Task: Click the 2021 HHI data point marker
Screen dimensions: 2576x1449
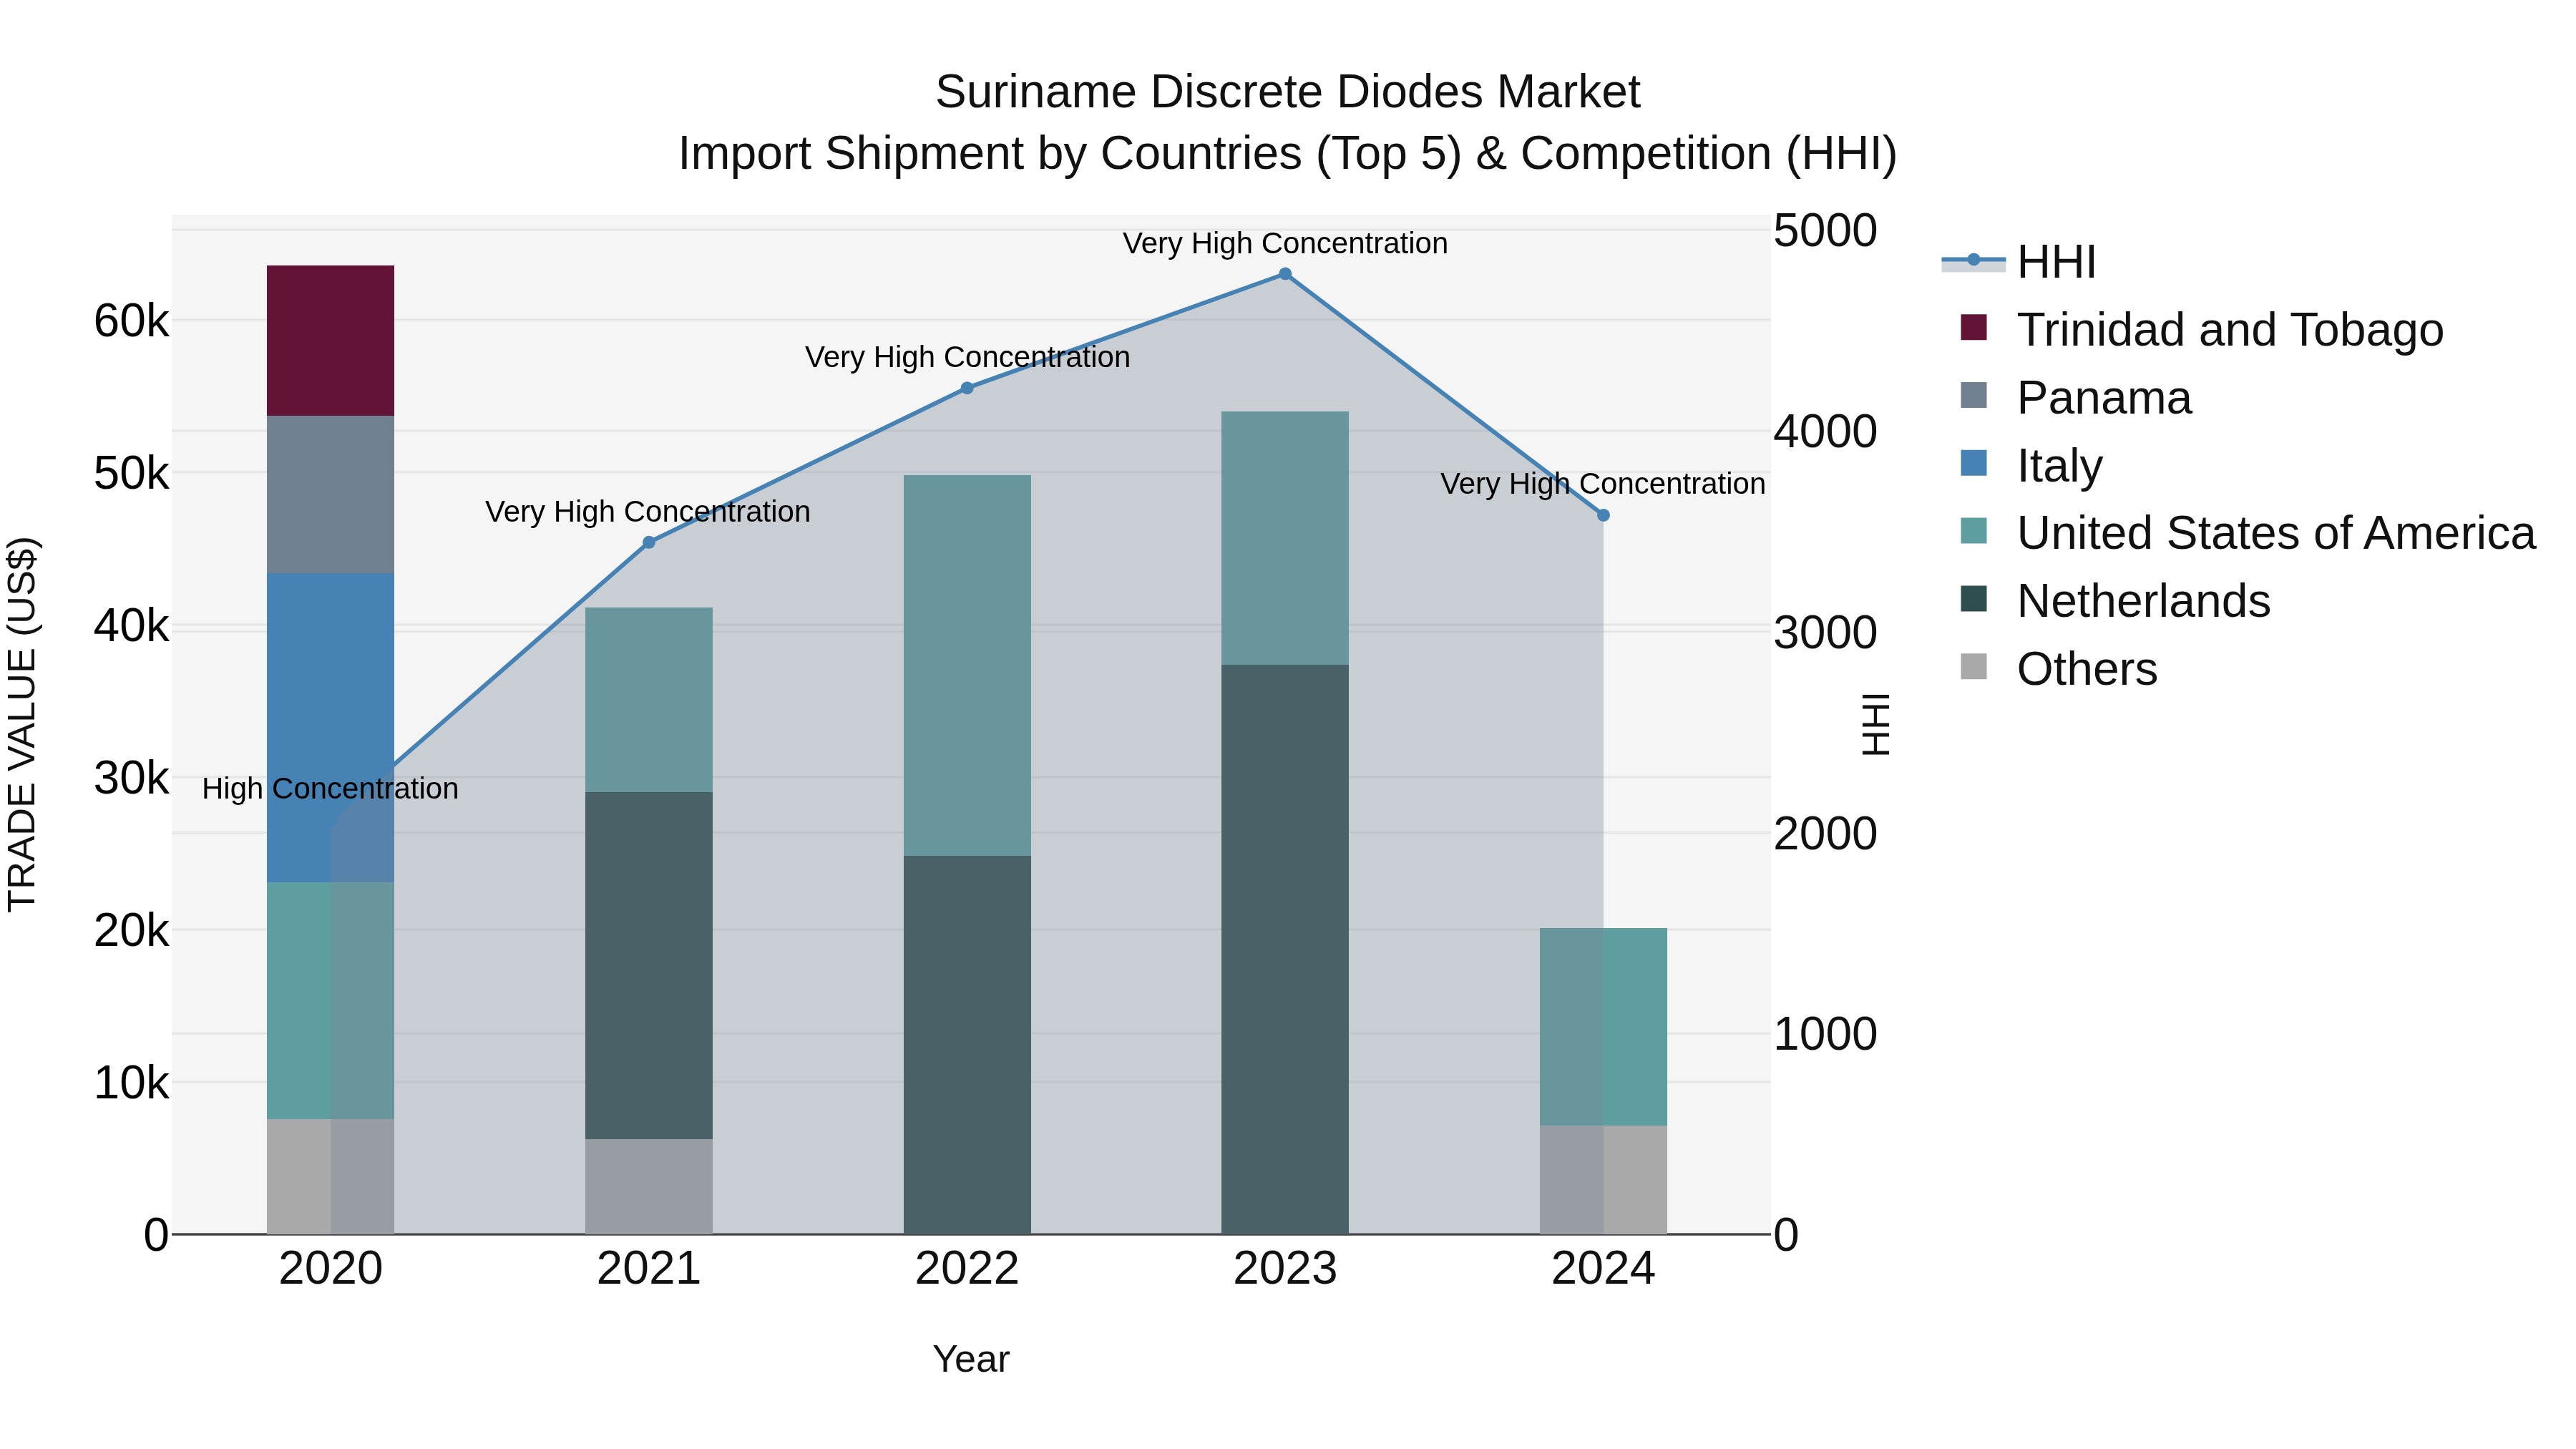Action: click(649, 542)
